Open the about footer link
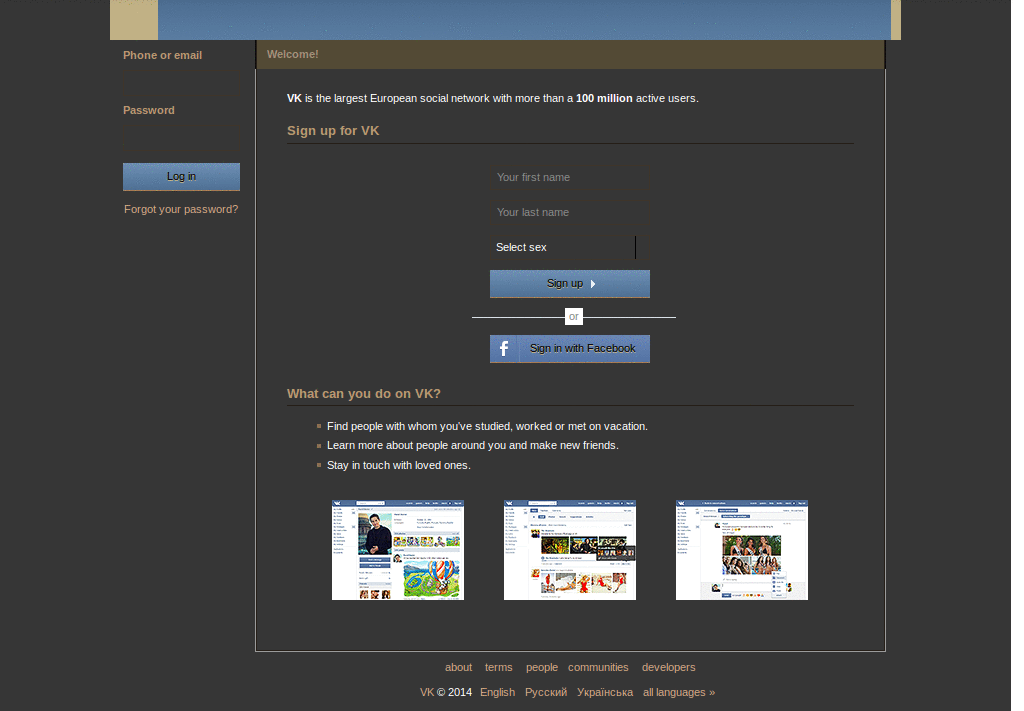The width and height of the screenshot is (1024, 711). pos(458,667)
